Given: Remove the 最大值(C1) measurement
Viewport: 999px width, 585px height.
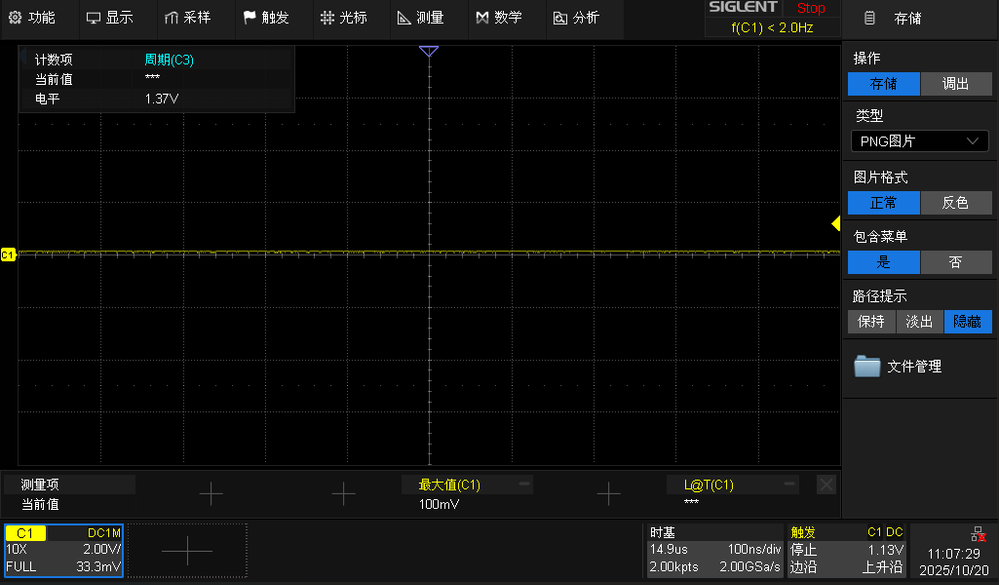Looking at the screenshot, I should pyautogui.click(x=524, y=484).
